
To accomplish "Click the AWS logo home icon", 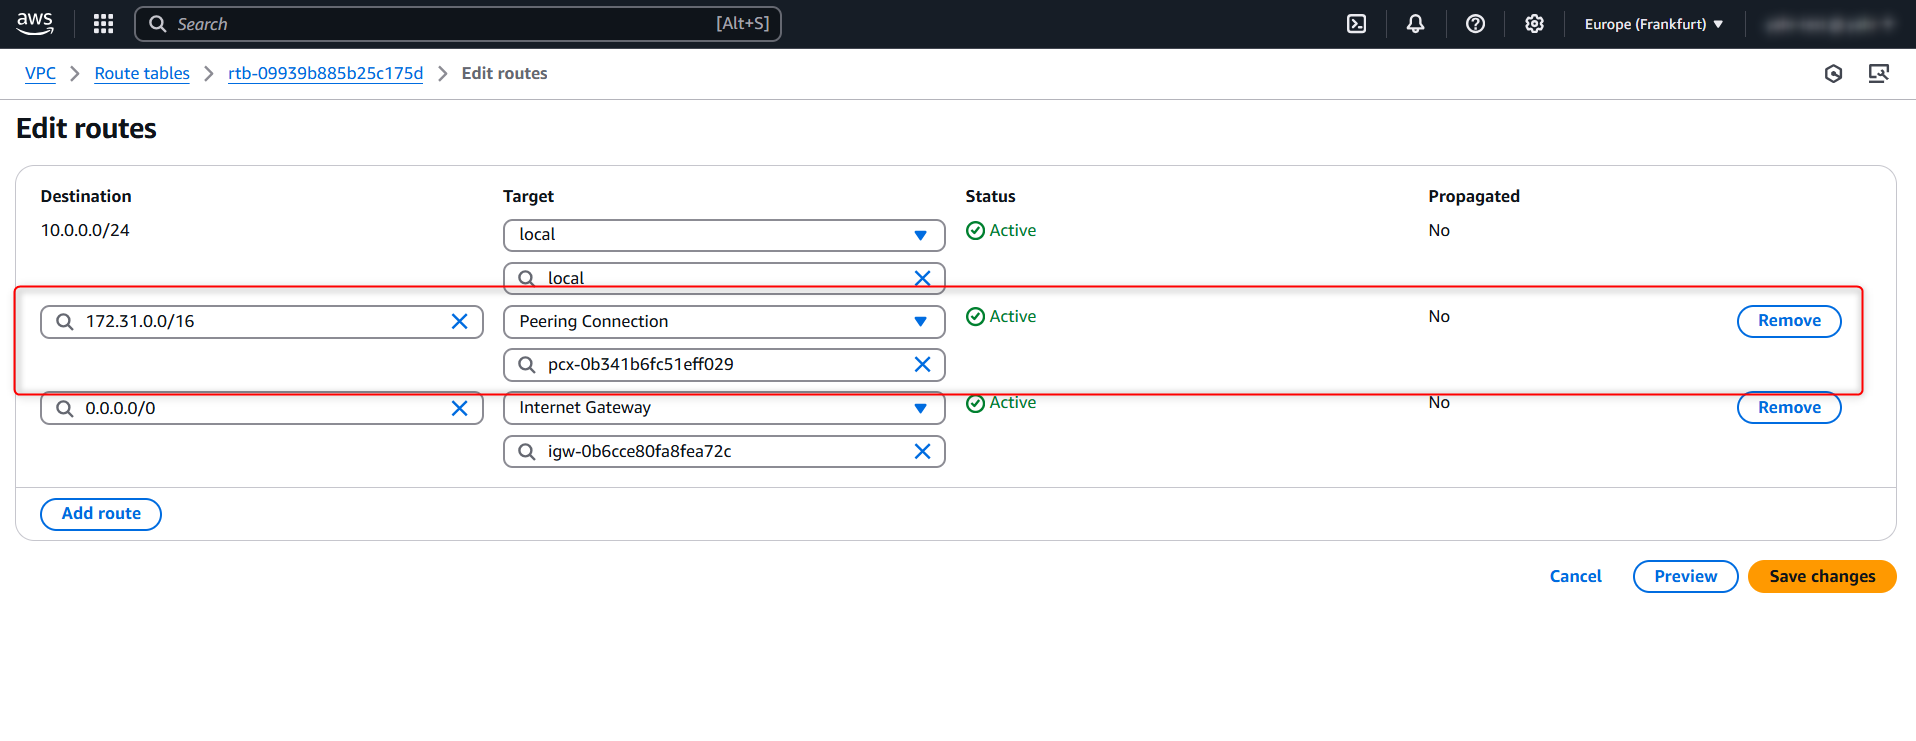I will pyautogui.click(x=35, y=24).
